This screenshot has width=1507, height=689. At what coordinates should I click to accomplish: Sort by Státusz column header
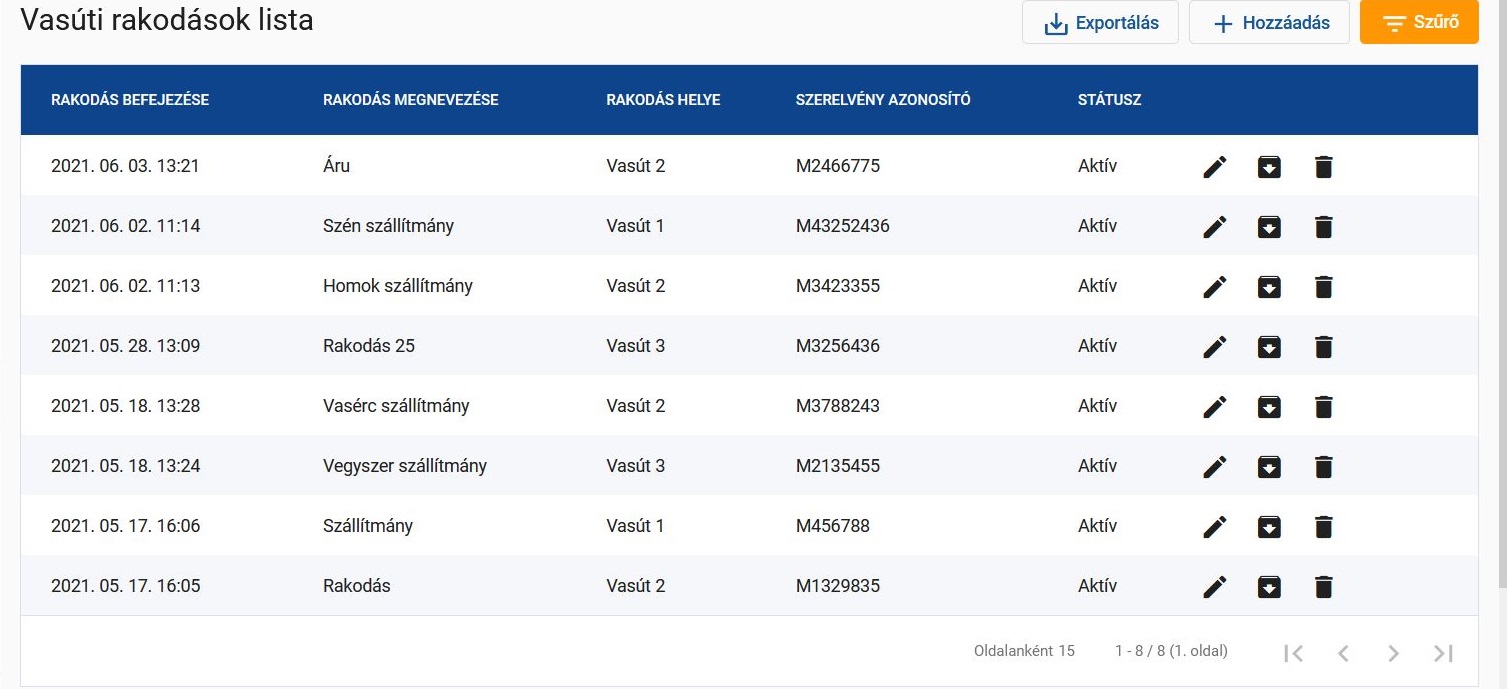1109,100
